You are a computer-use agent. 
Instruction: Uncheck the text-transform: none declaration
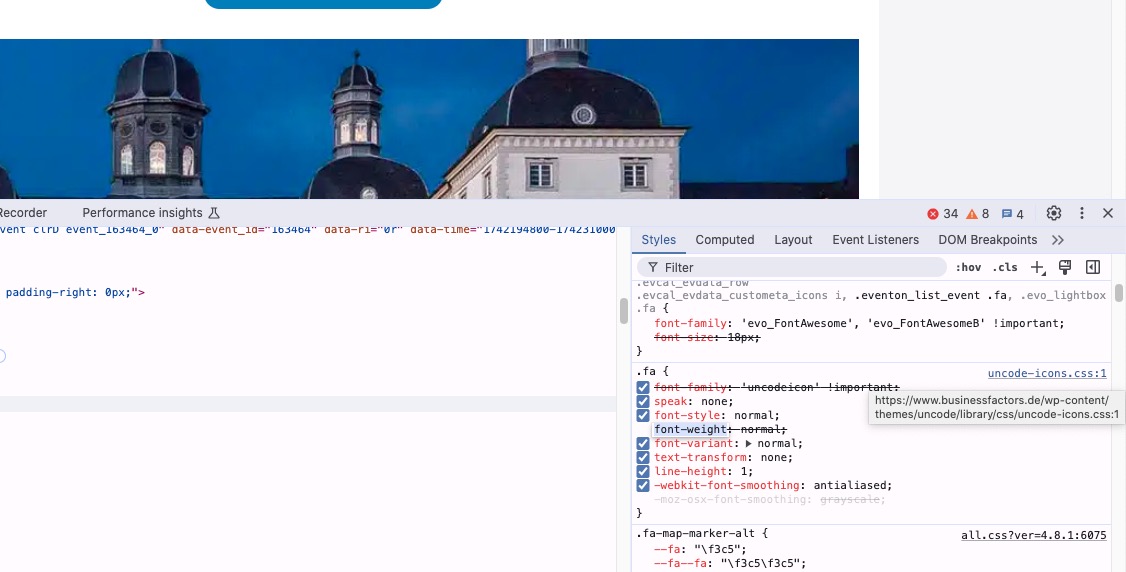[643, 457]
